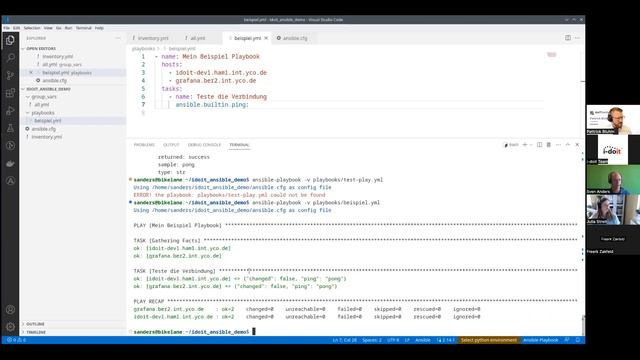Viewport: 640px width, 360px height.
Task: Open the Run and Debug view
Action: coord(11,111)
